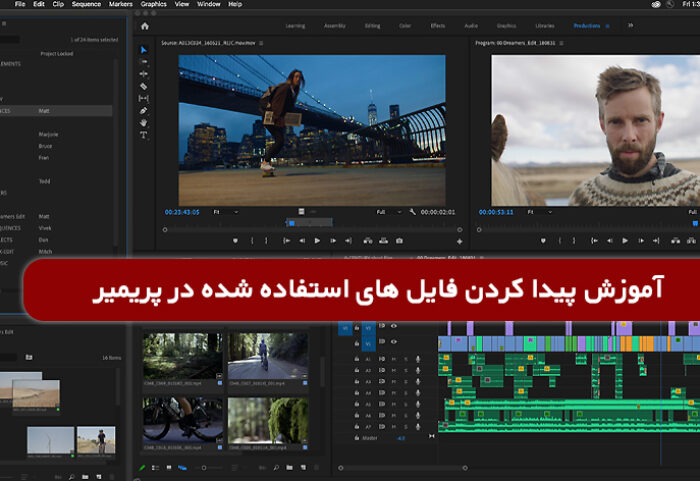Viewport: 700px width, 481px height.
Task: Select the Ripple Edit tool
Action: 143,74
